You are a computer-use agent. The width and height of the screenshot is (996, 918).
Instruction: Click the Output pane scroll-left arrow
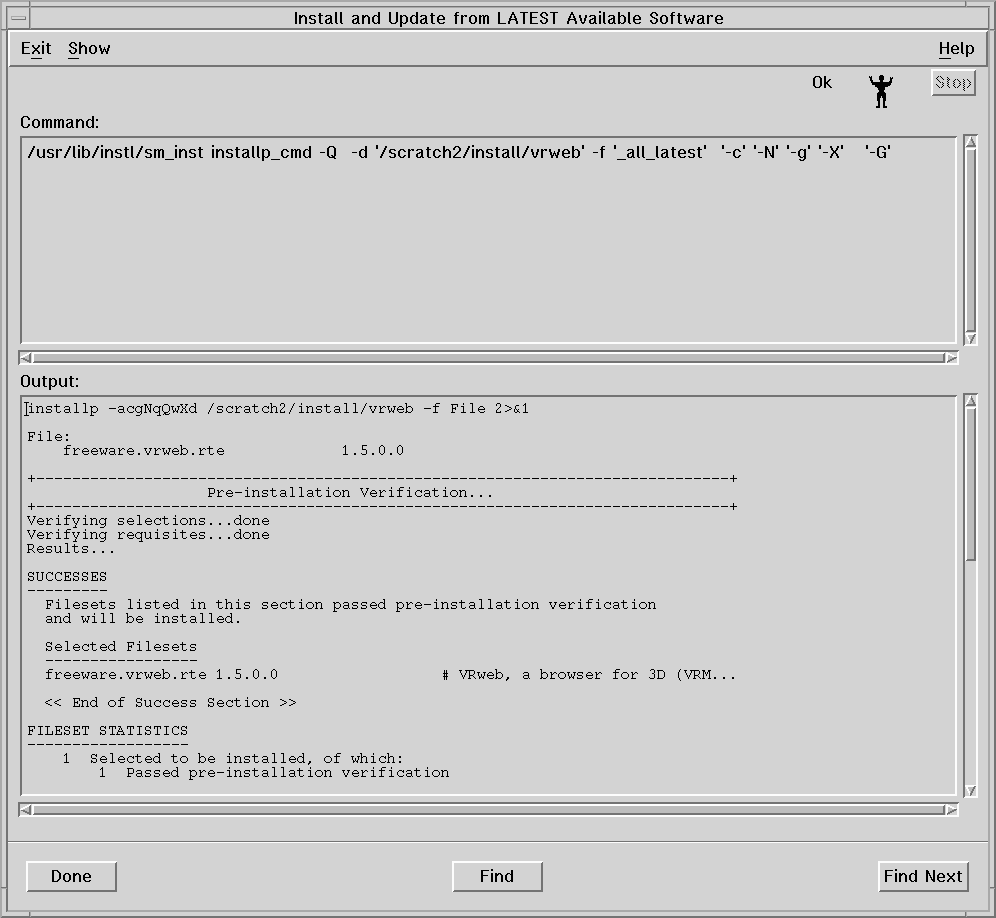tap(26, 810)
